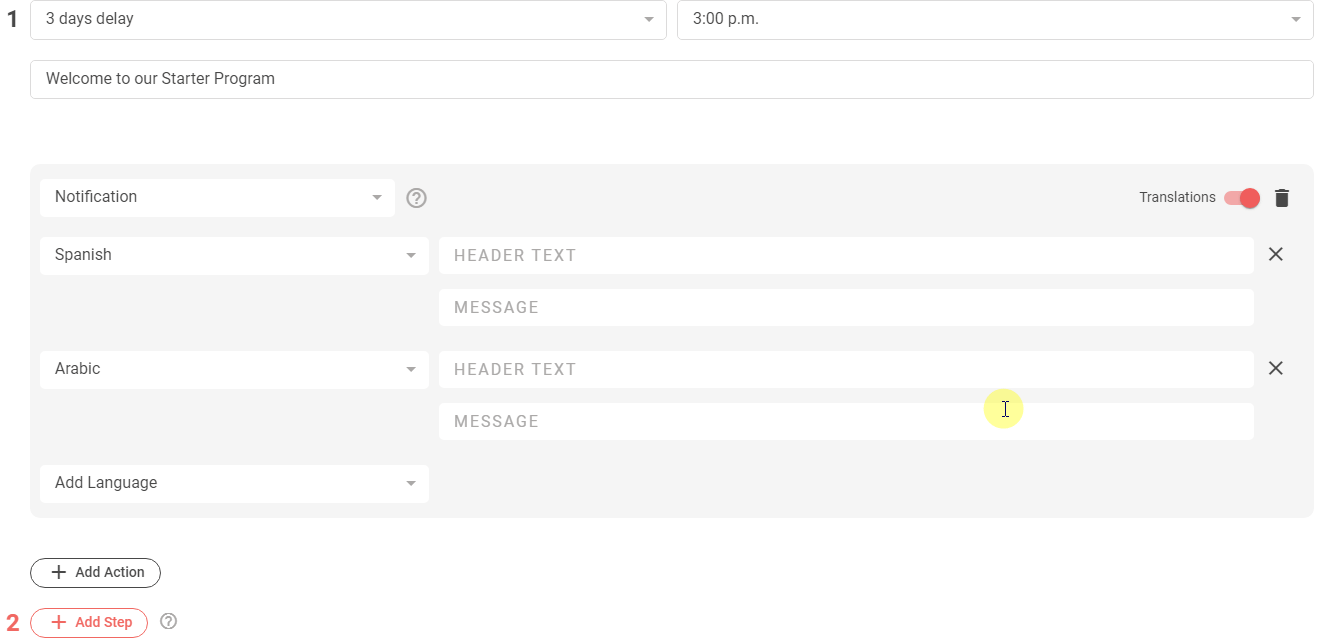Open the 3 days delay dropdown
1332x638 pixels.
[348, 20]
